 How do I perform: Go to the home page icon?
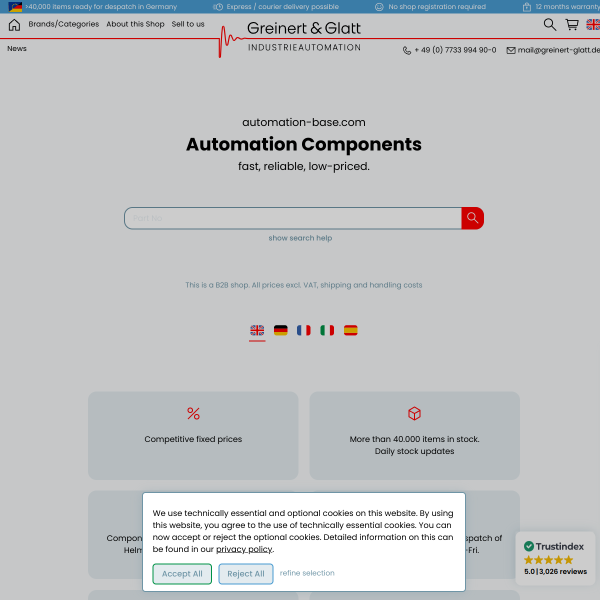[x=14, y=25]
